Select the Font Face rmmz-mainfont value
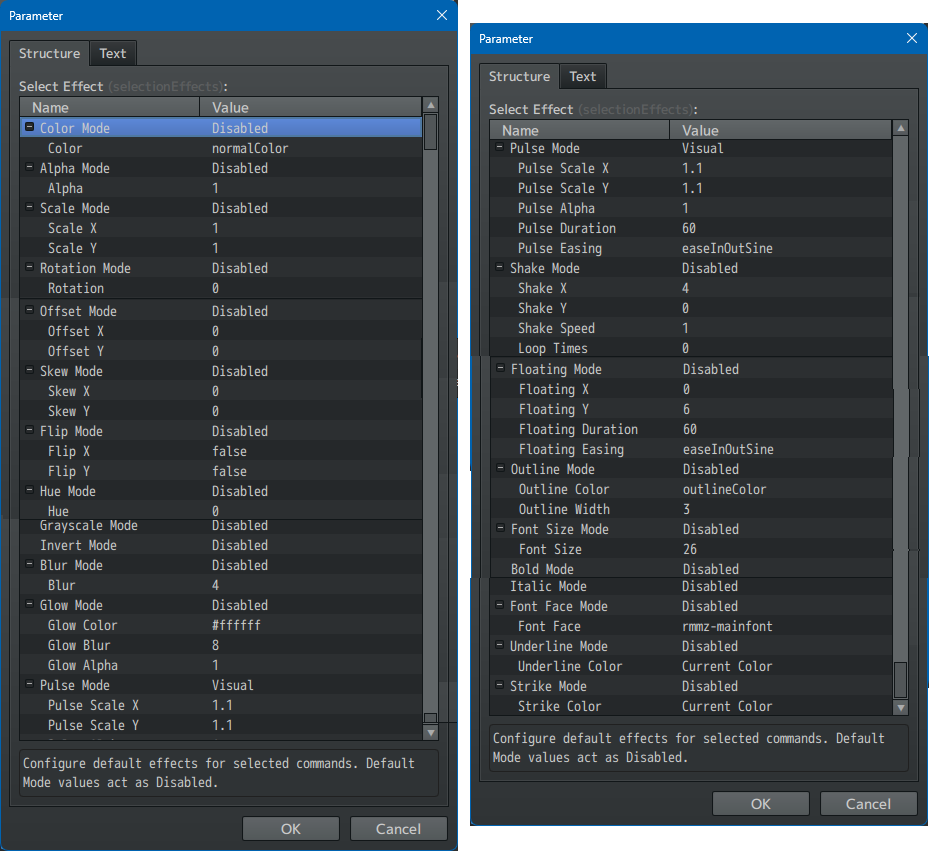The width and height of the screenshot is (929, 851). [x=727, y=626]
